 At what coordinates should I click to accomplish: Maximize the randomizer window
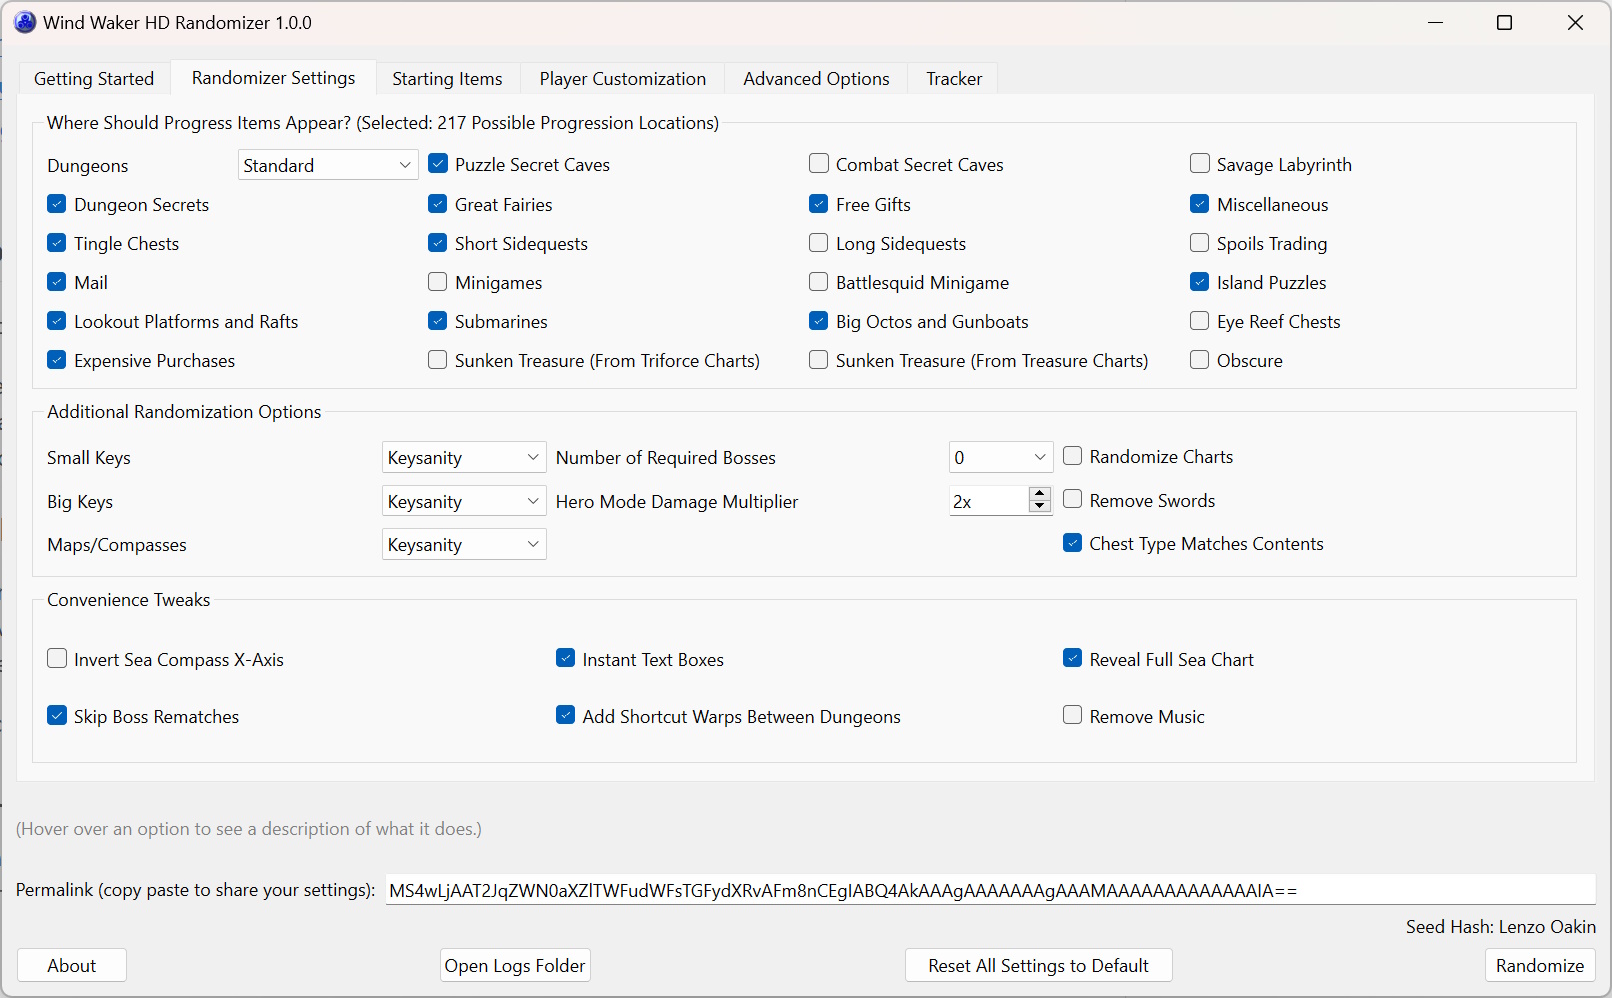[1504, 22]
